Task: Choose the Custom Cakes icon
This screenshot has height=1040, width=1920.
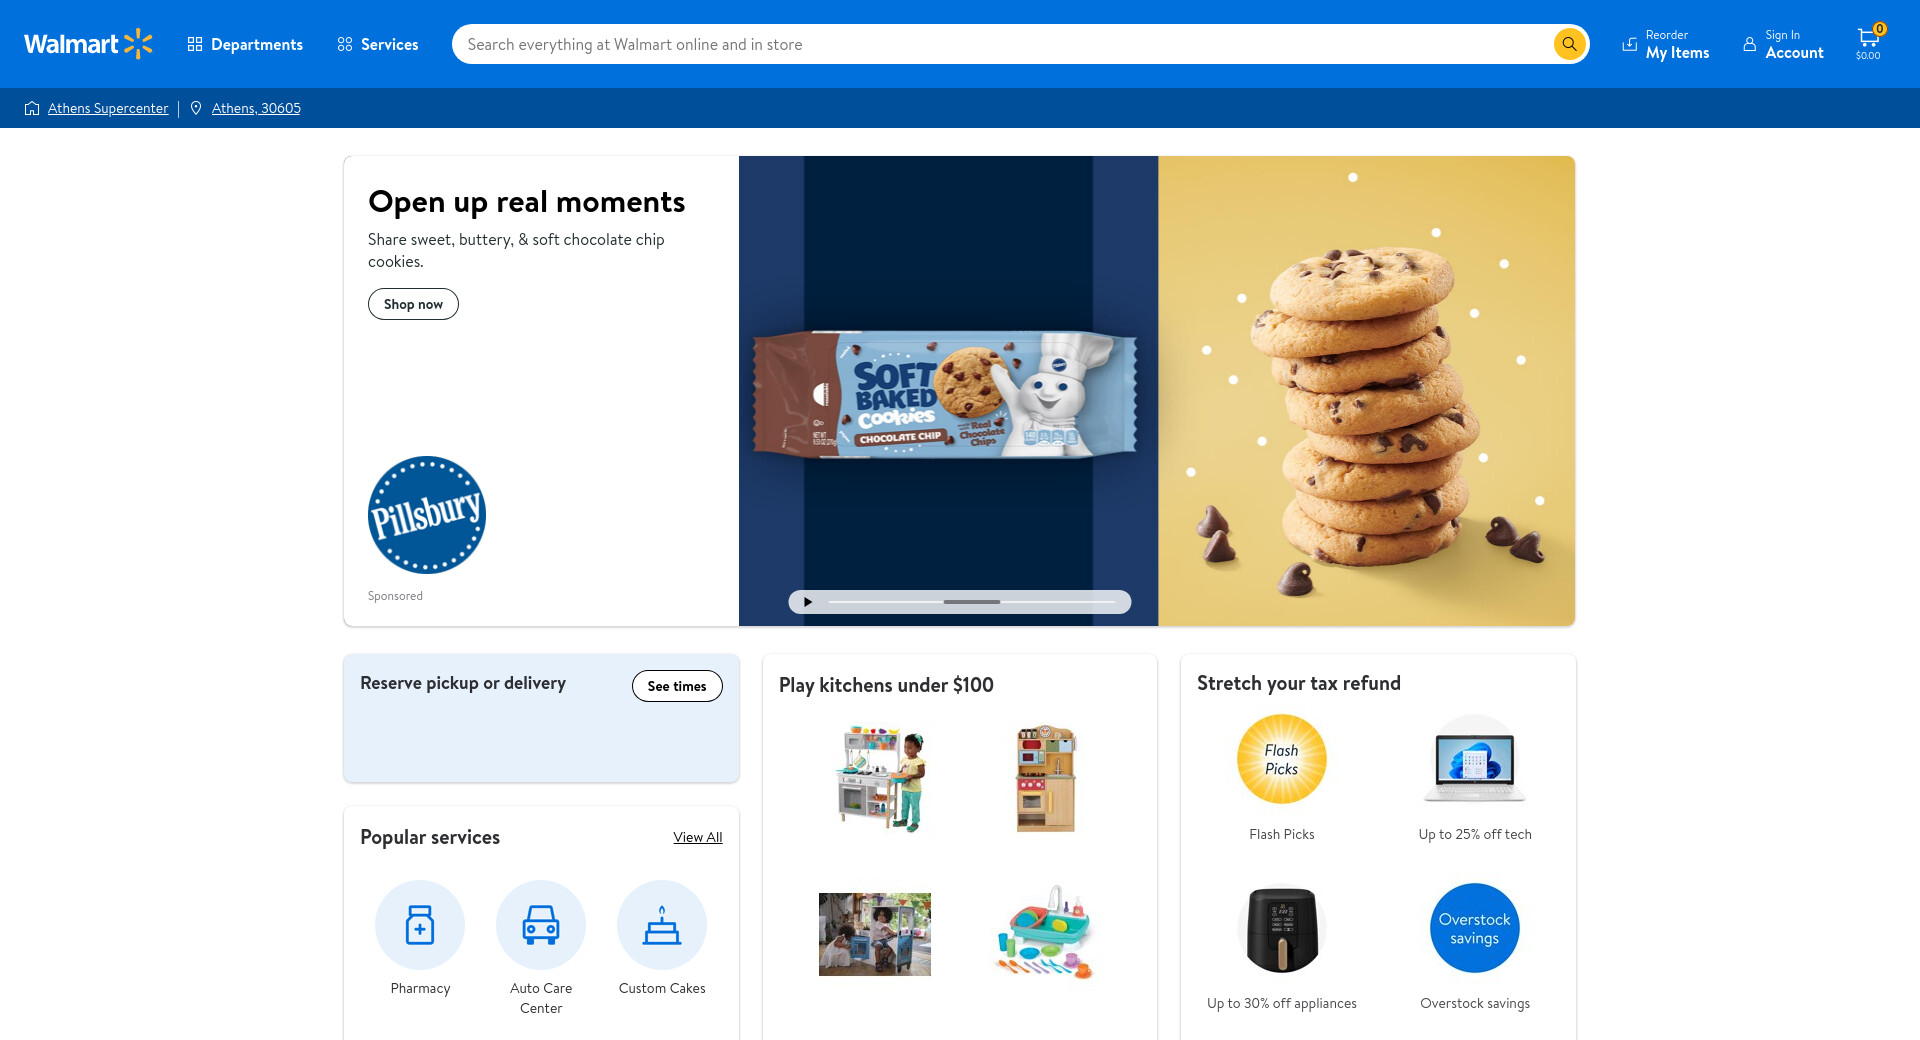Action: pyautogui.click(x=662, y=925)
